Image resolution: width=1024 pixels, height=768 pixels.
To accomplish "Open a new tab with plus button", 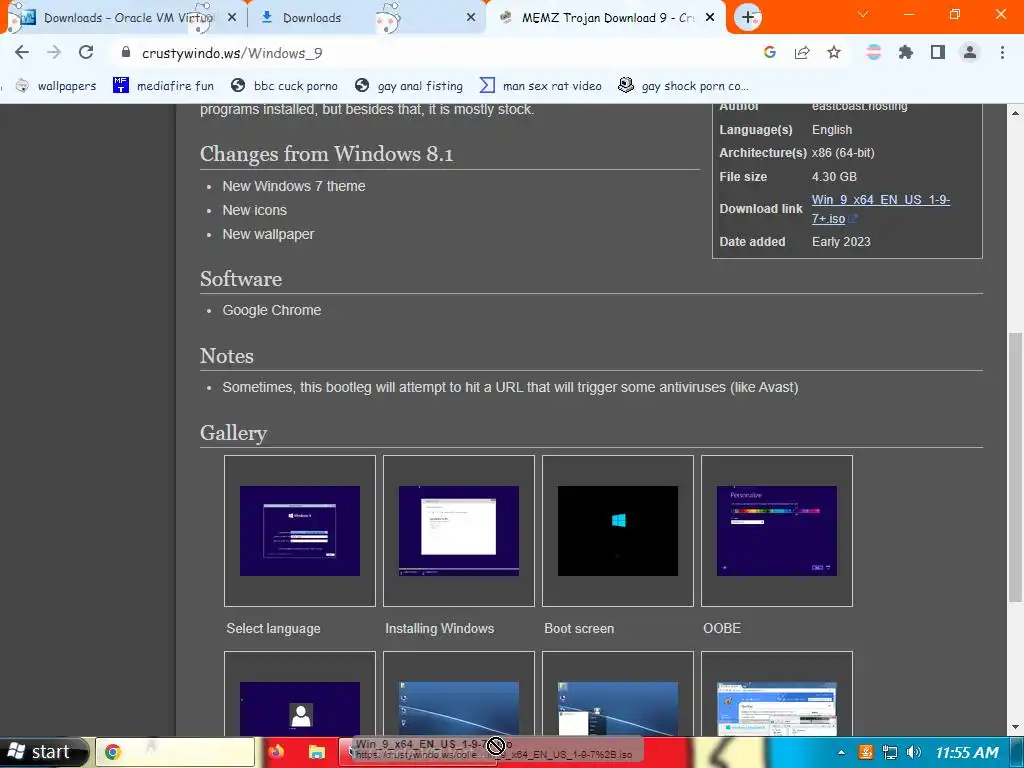I will click(x=748, y=17).
